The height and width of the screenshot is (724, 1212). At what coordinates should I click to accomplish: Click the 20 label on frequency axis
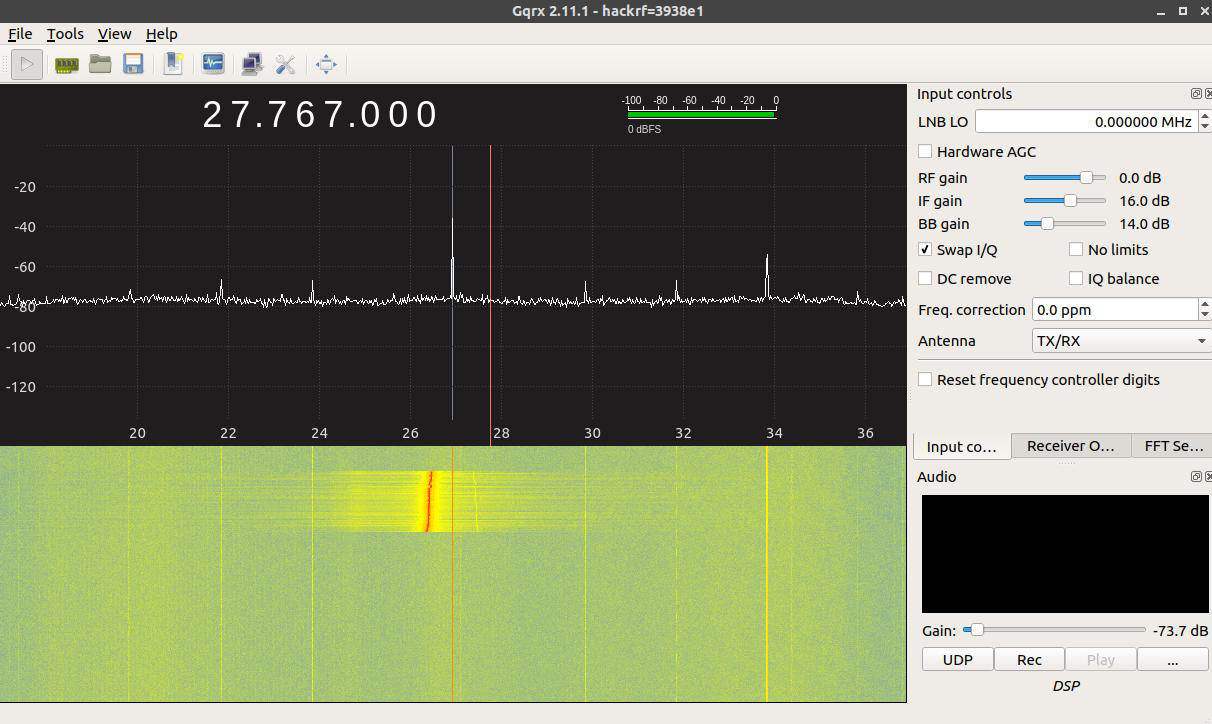pyautogui.click(x=137, y=433)
